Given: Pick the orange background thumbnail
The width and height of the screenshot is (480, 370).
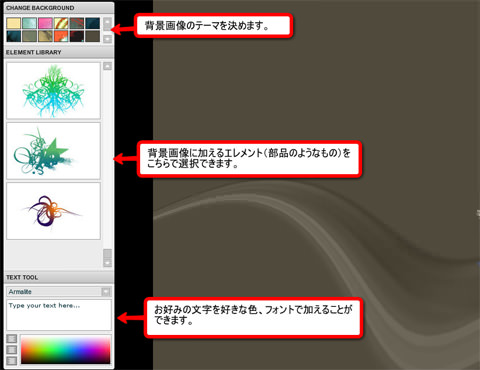Looking at the screenshot, I should click(x=61, y=36).
